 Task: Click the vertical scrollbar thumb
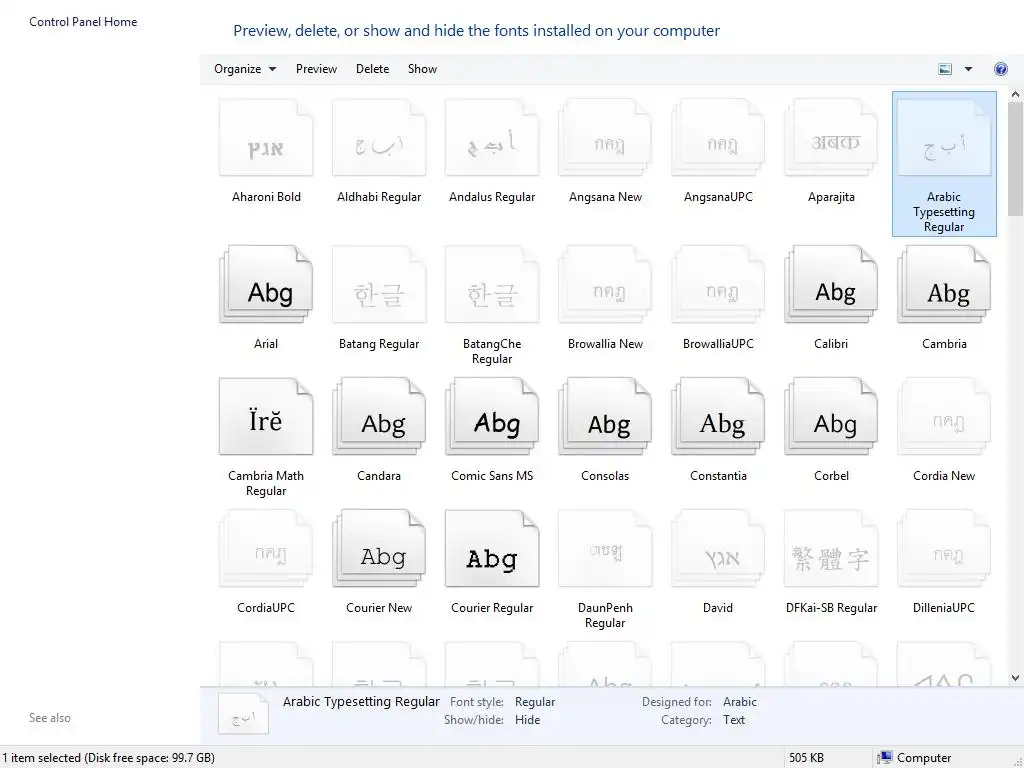pyautogui.click(x=1016, y=159)
